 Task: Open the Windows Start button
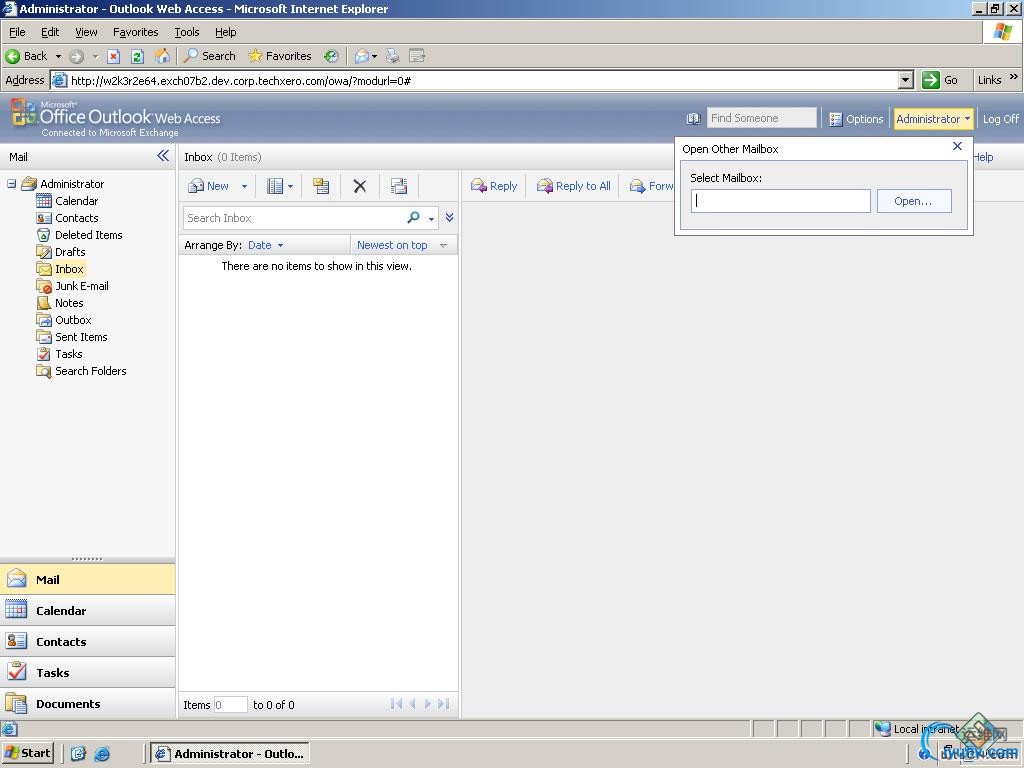(x=28, y=753)
